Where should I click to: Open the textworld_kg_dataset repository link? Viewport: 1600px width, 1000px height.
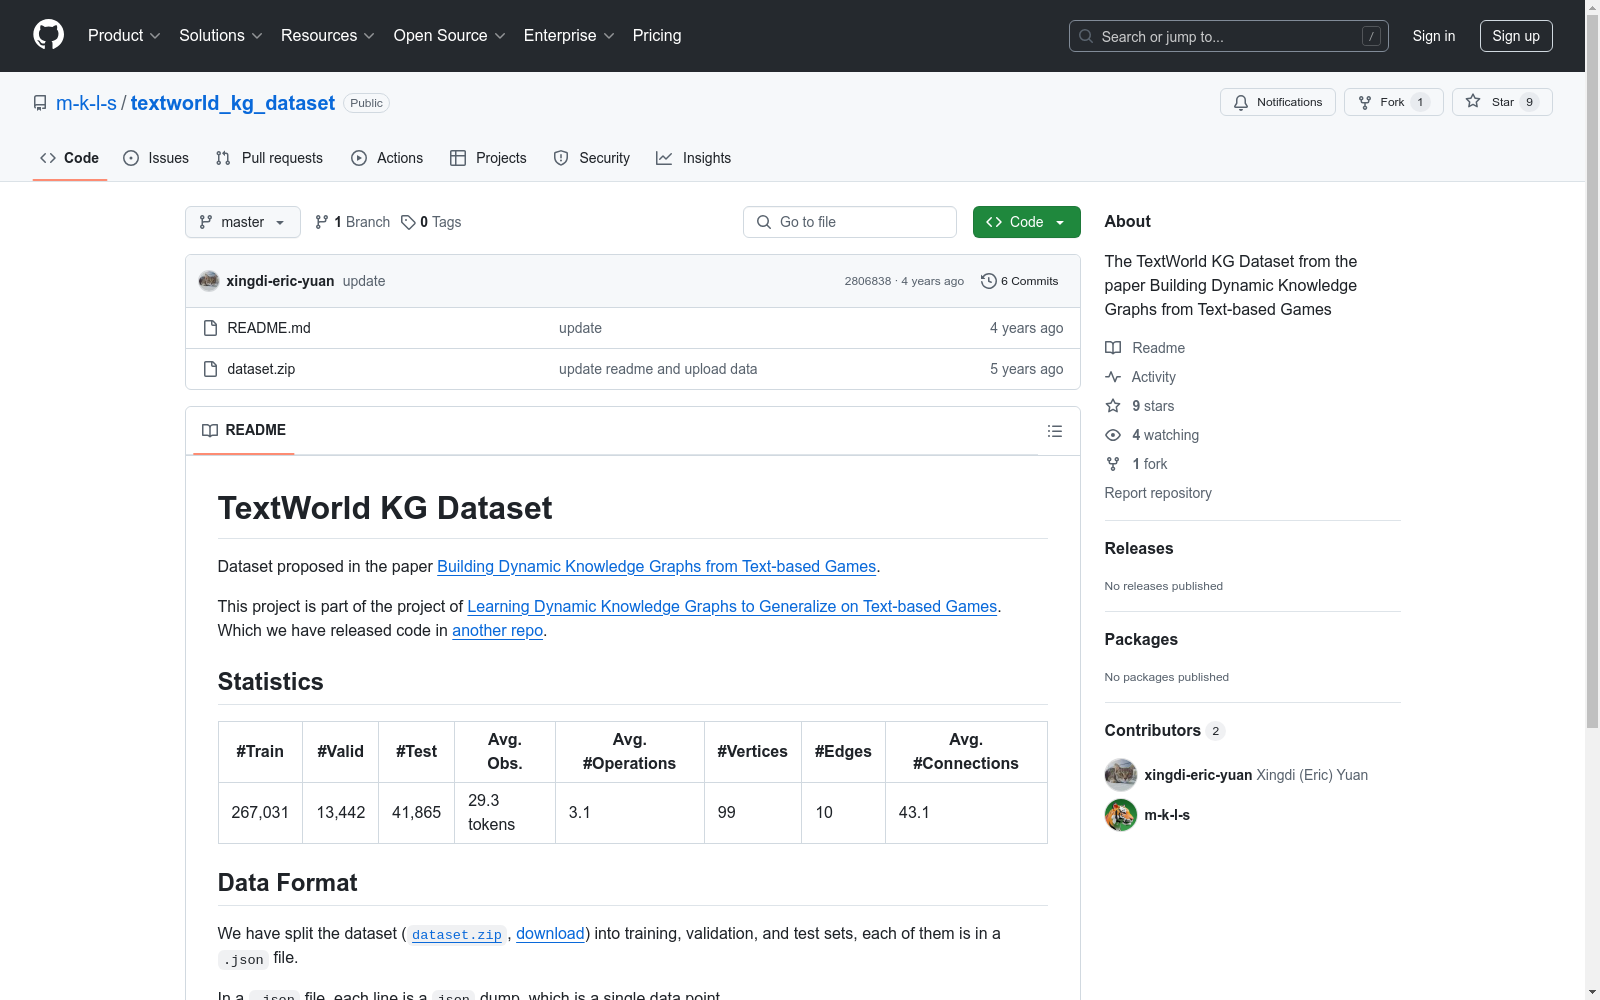pyautogui.click(x=233, y=103)
